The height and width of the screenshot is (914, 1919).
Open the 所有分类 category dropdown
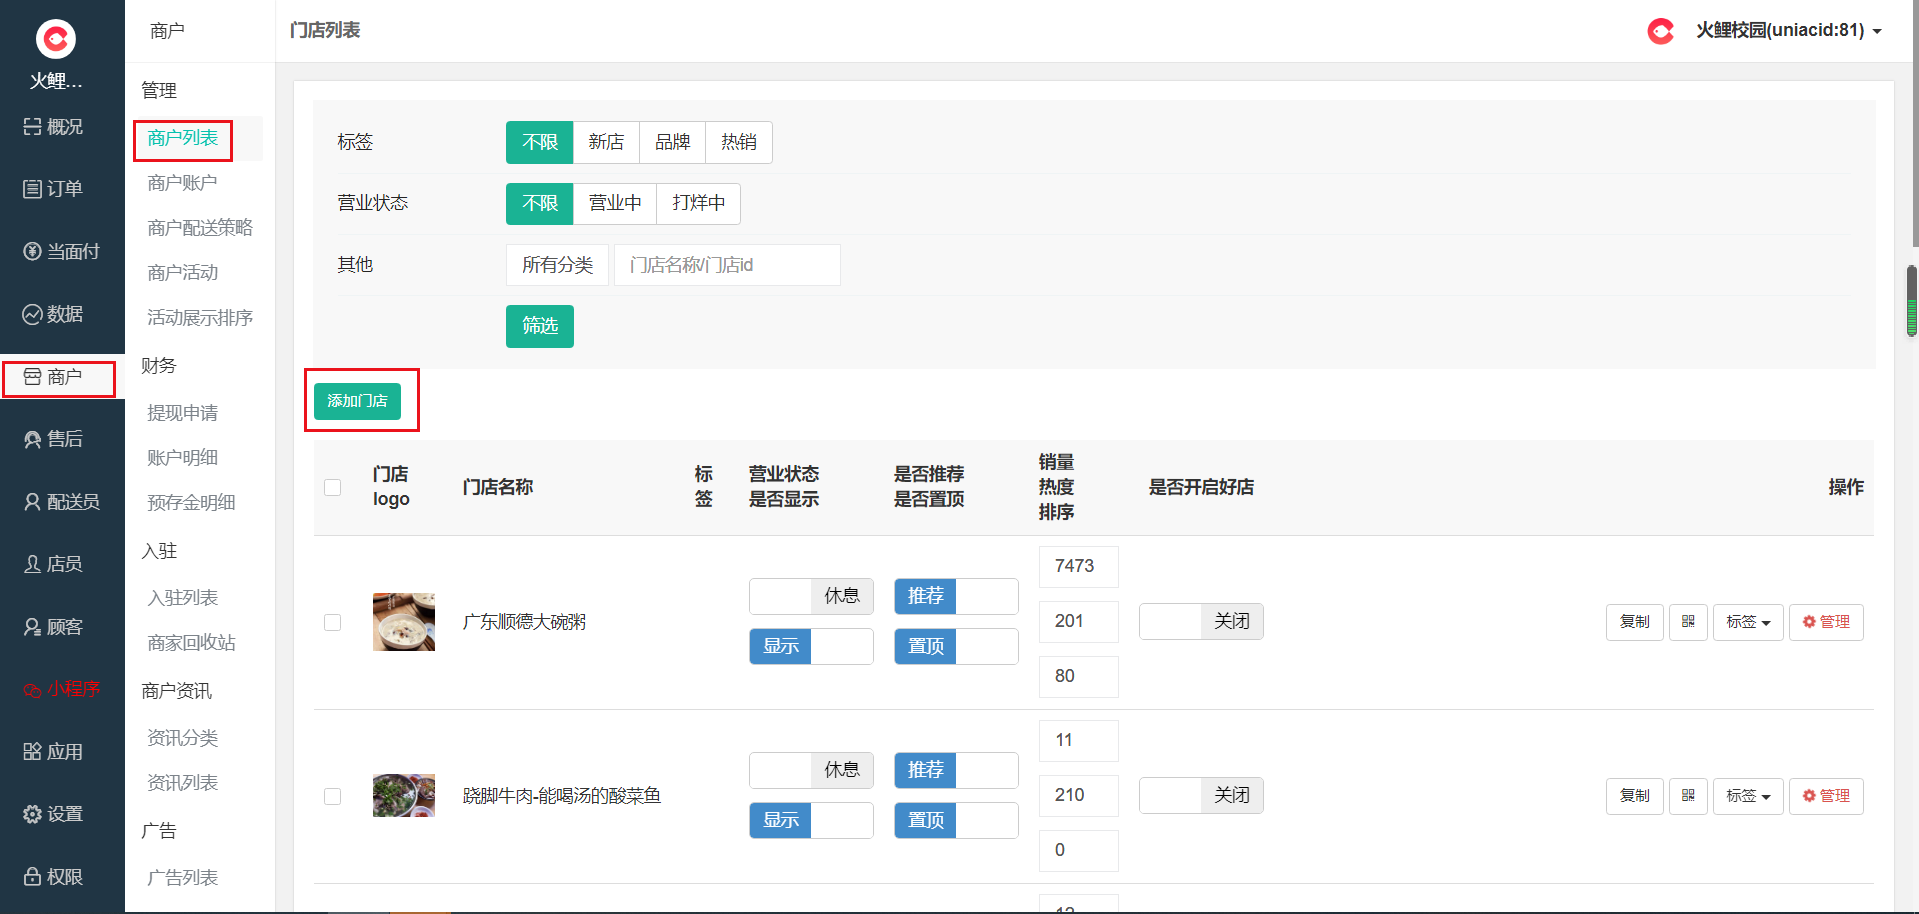point(557,265)
